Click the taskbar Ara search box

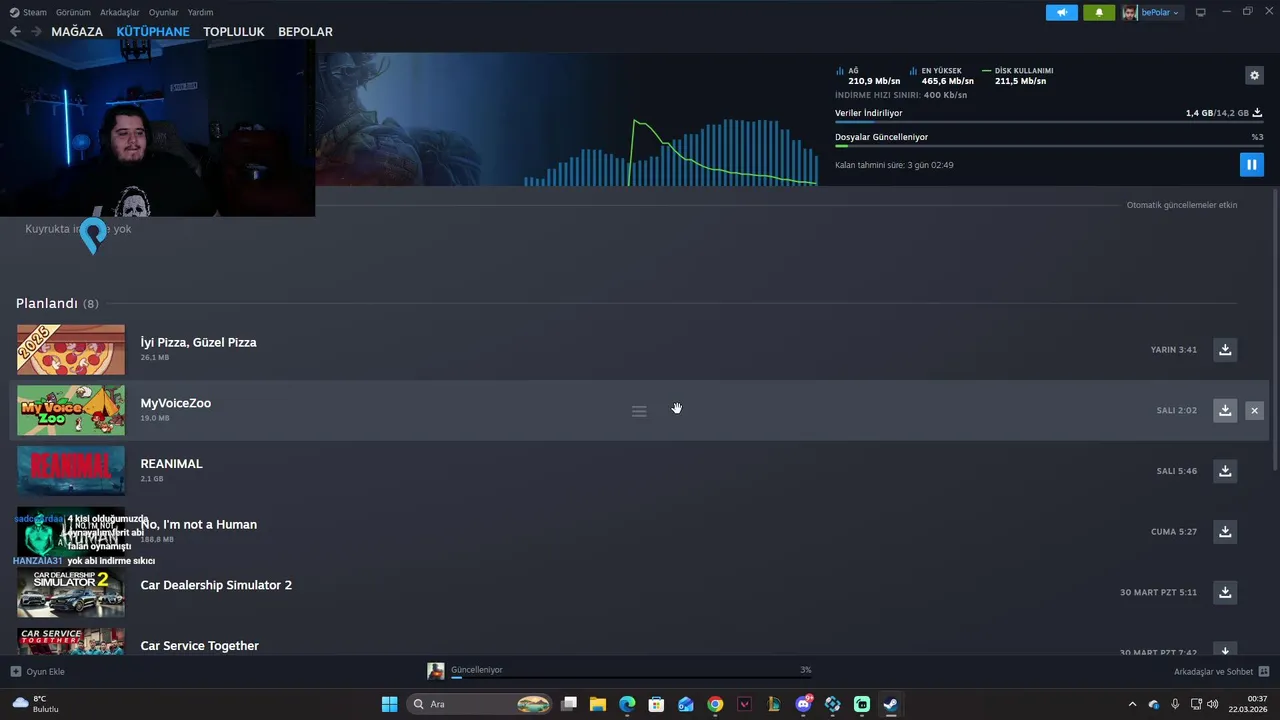(x=481, y=704)
